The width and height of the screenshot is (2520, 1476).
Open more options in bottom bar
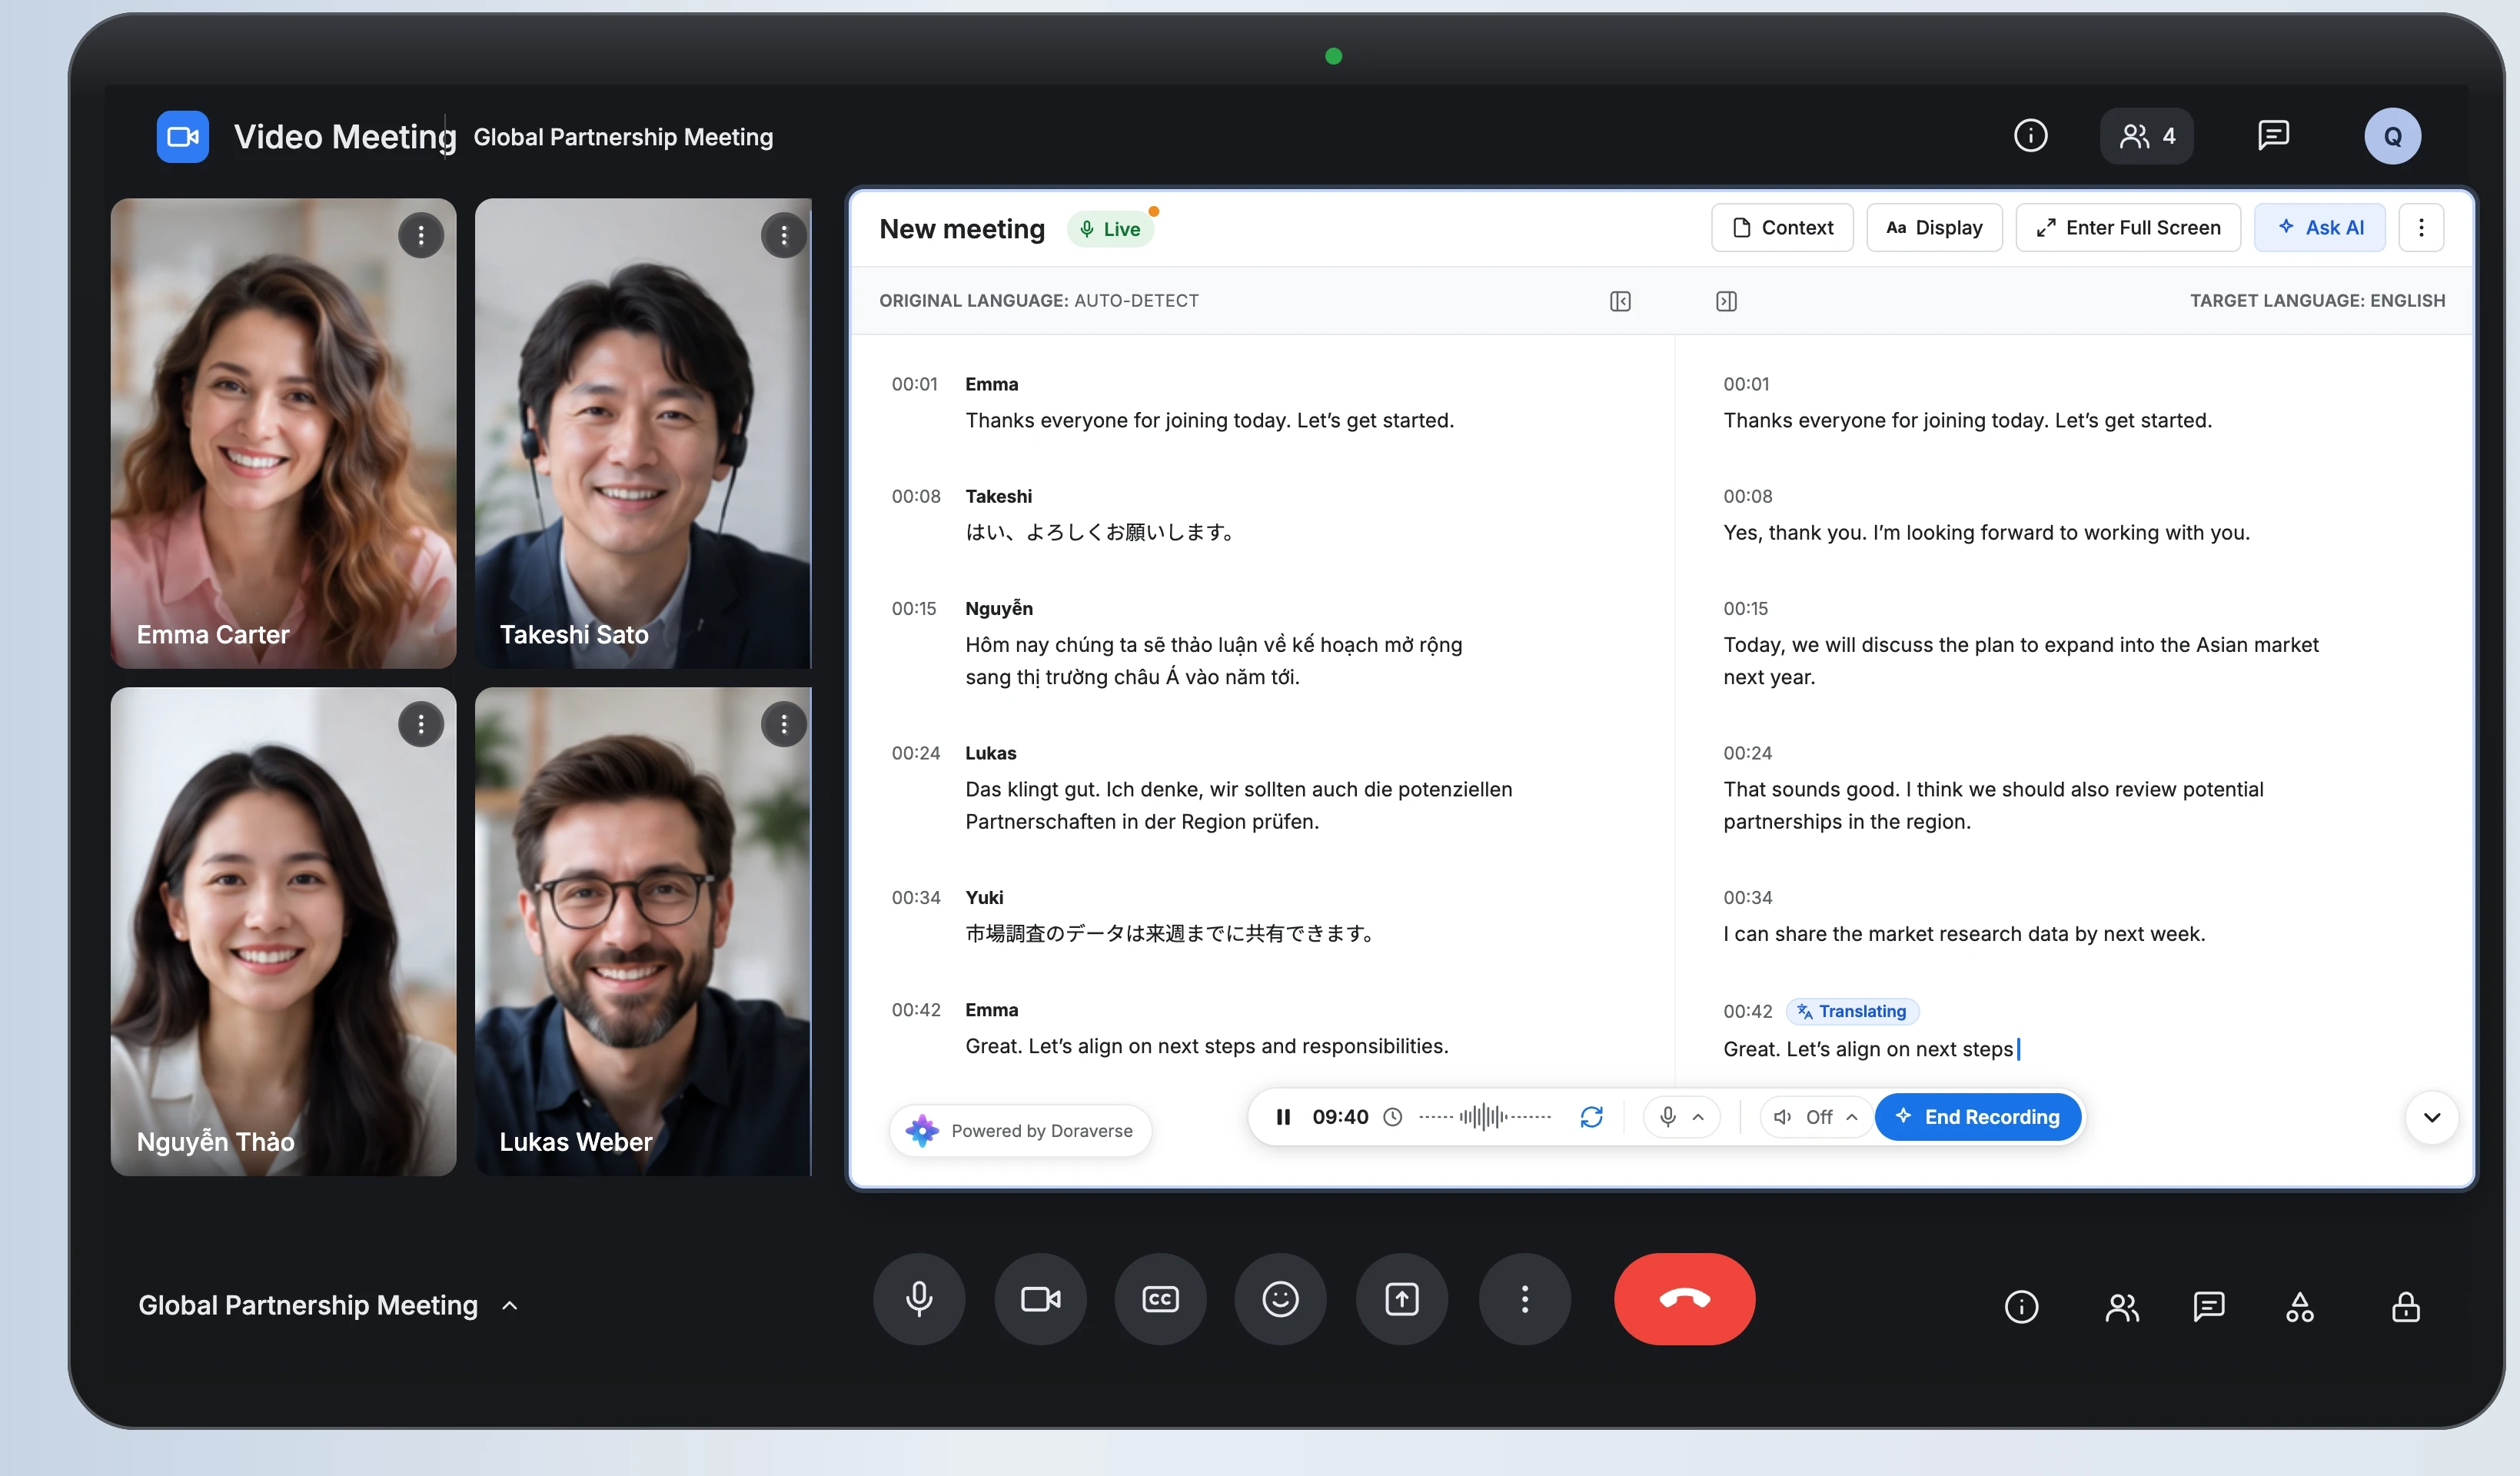click(x=1524, y=1299)
